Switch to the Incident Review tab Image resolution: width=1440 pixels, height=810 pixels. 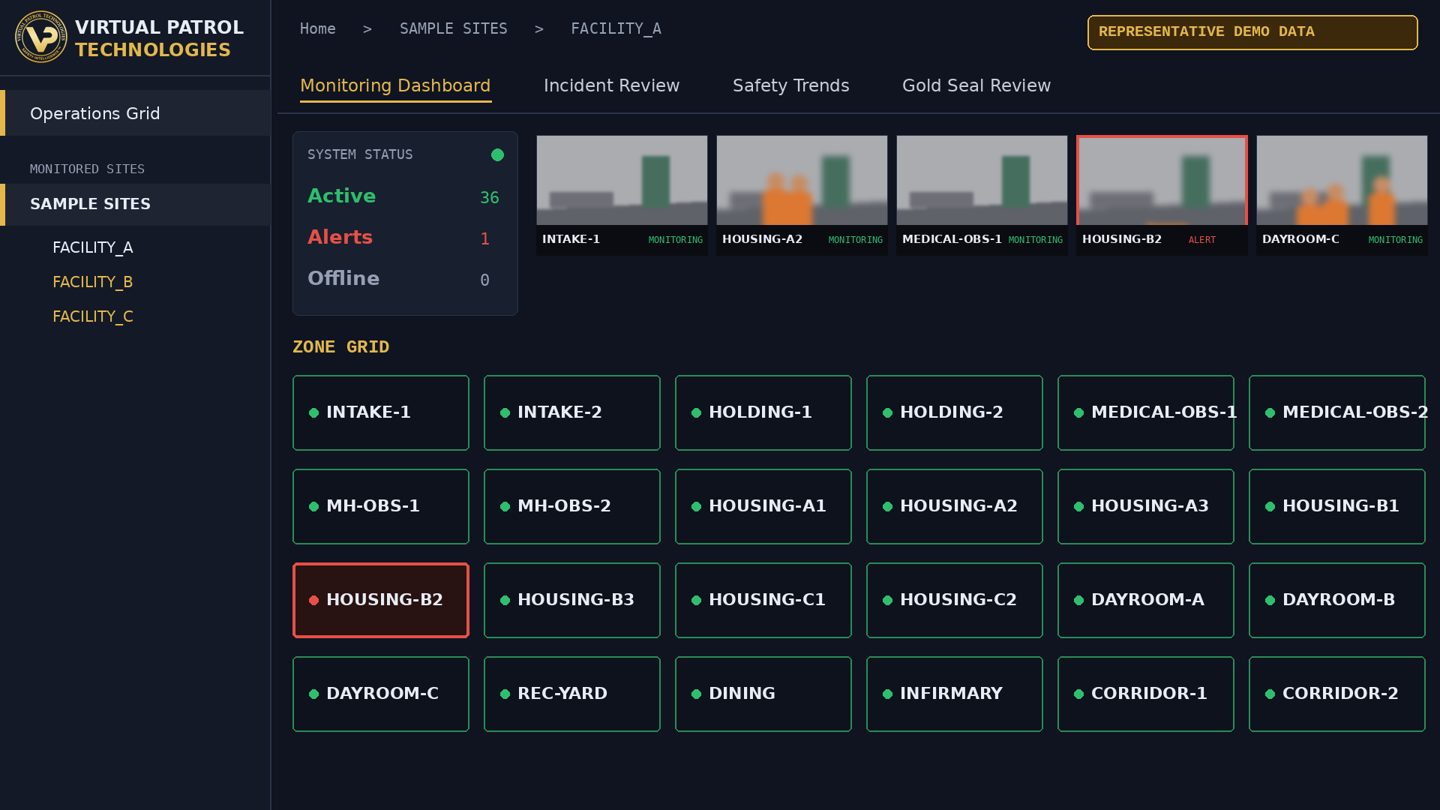tap(612, 86)
